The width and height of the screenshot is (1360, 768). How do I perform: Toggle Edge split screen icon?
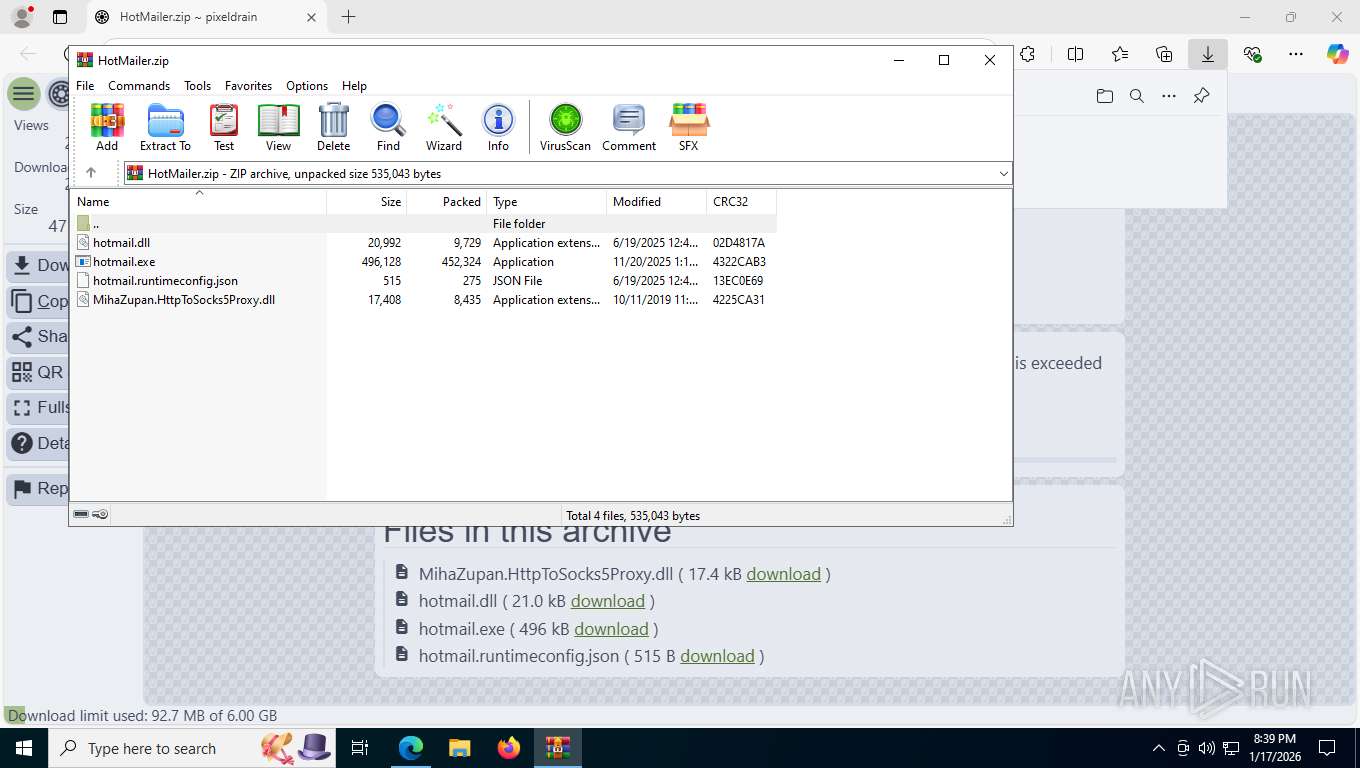1076,54
